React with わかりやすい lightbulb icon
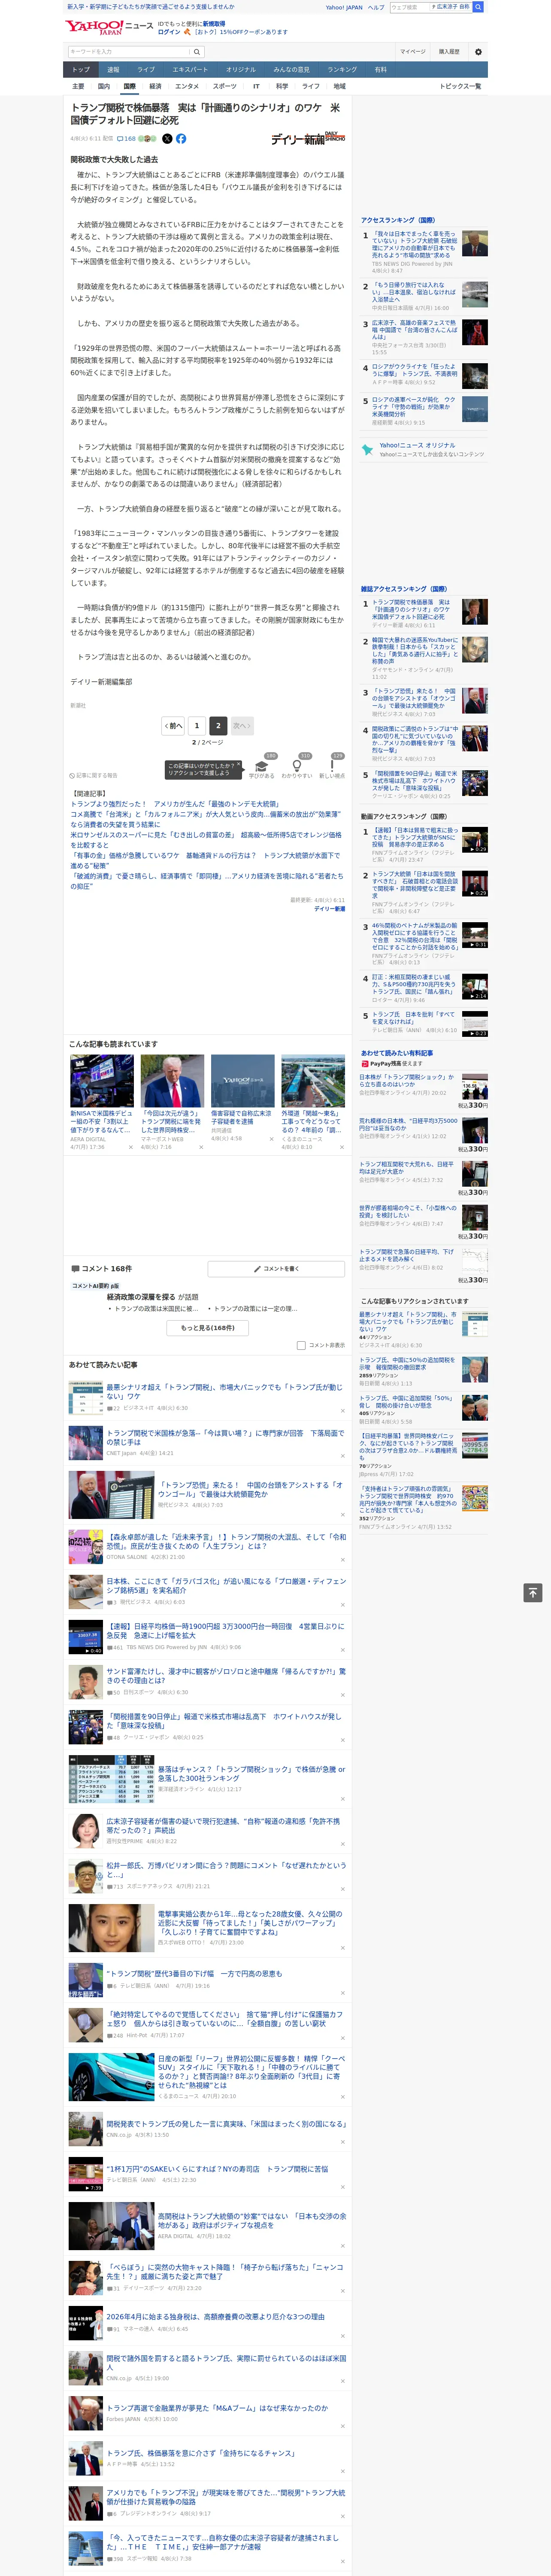The width and height of the screenshot is (551, 2576). [296, 766]
